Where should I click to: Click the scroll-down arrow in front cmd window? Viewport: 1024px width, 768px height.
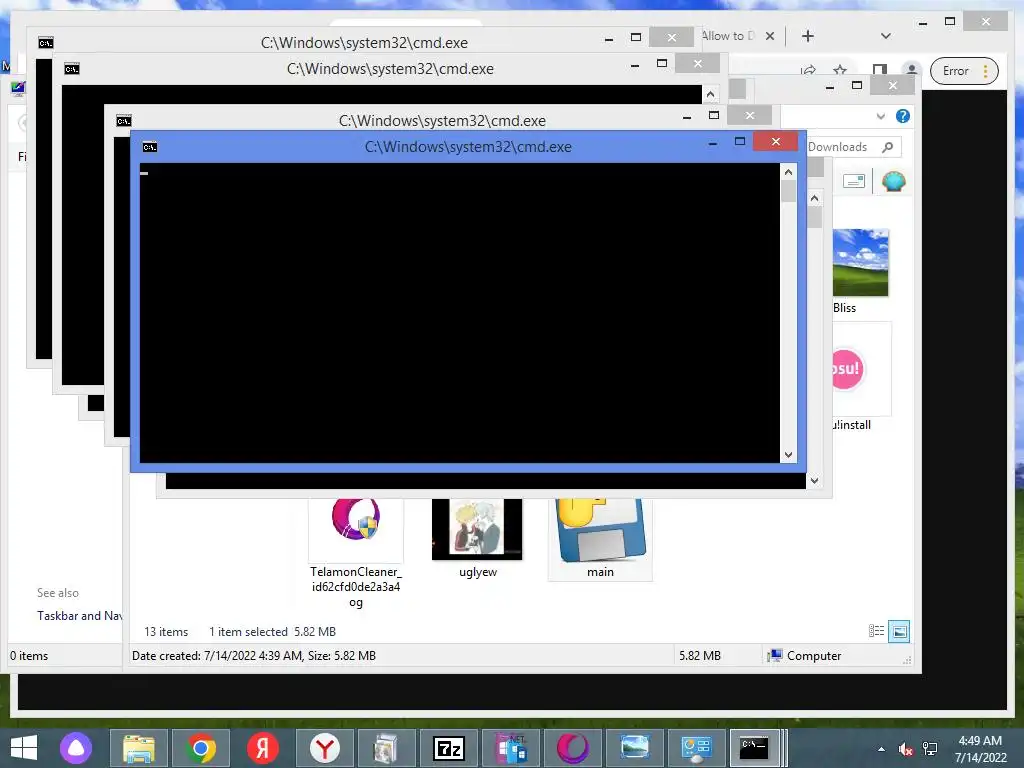point(788,455)
